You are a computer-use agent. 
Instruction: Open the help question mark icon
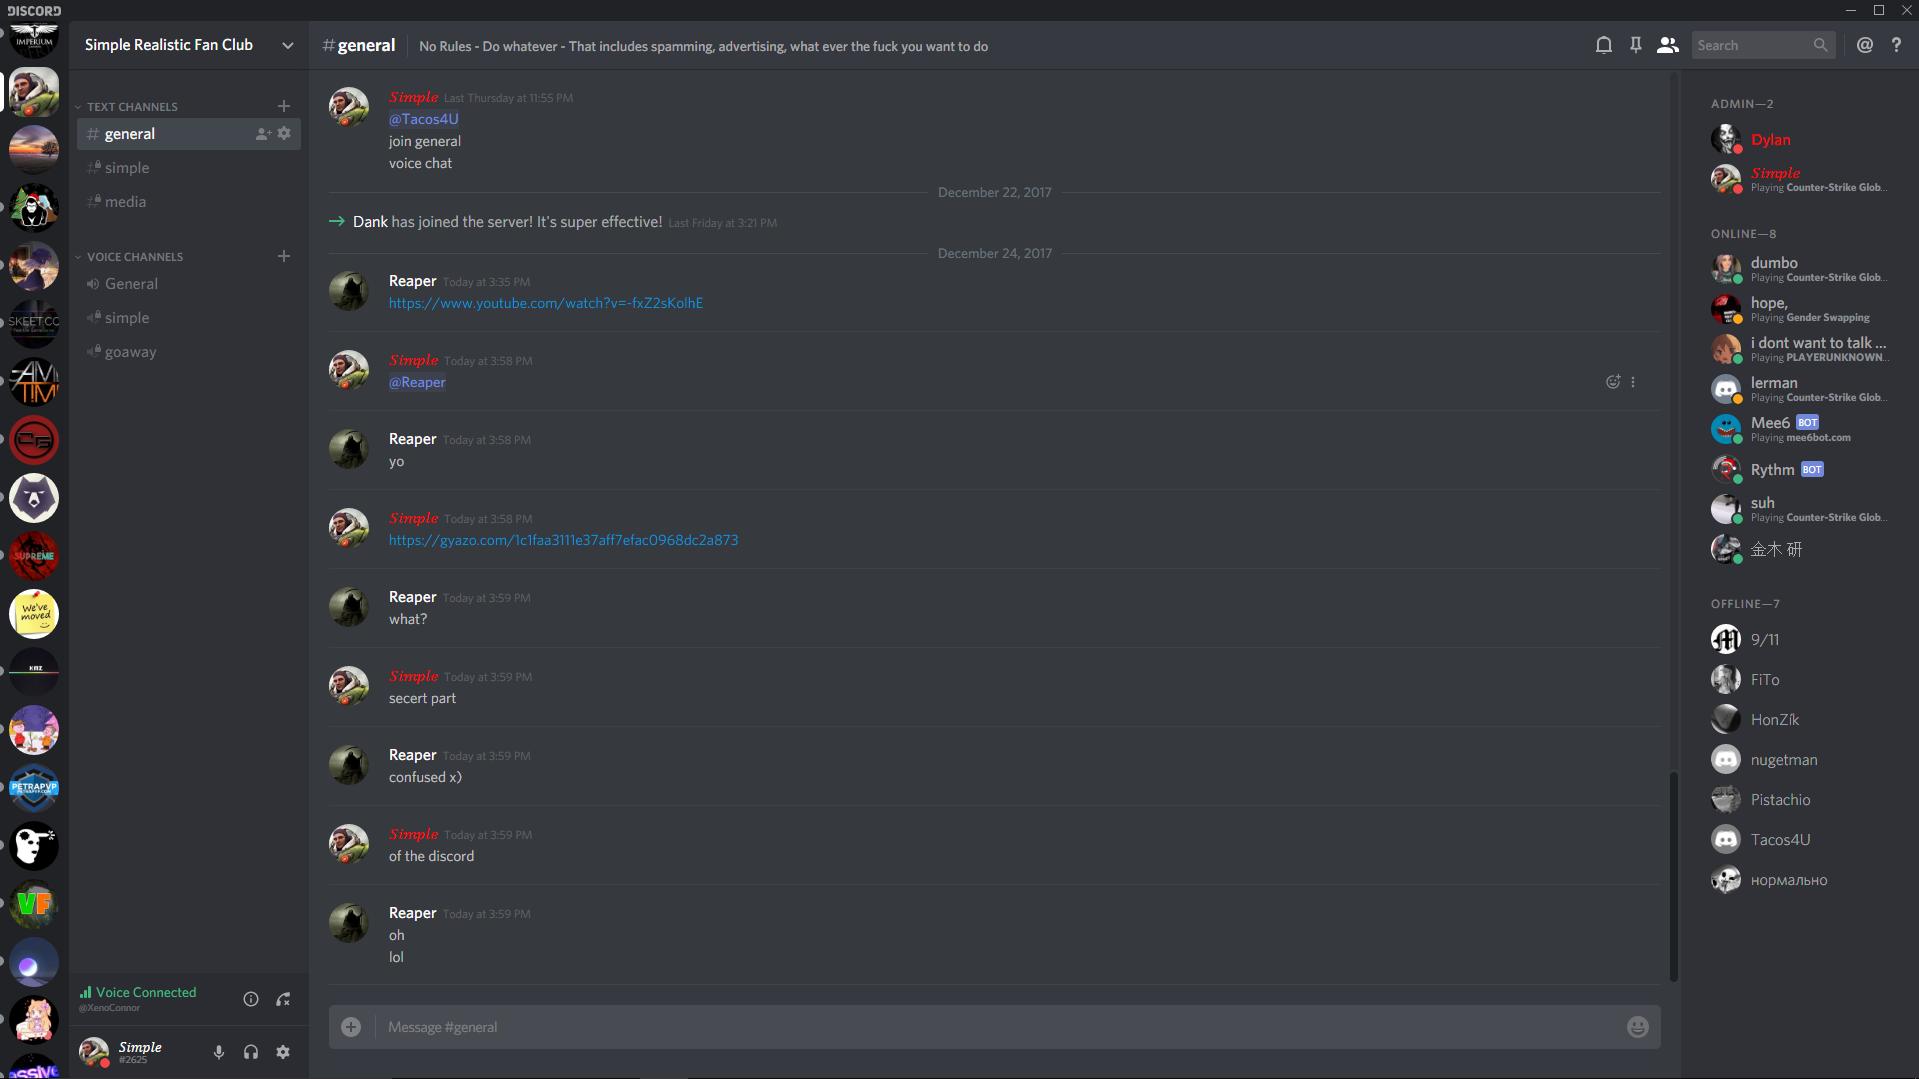[1896, 45]
